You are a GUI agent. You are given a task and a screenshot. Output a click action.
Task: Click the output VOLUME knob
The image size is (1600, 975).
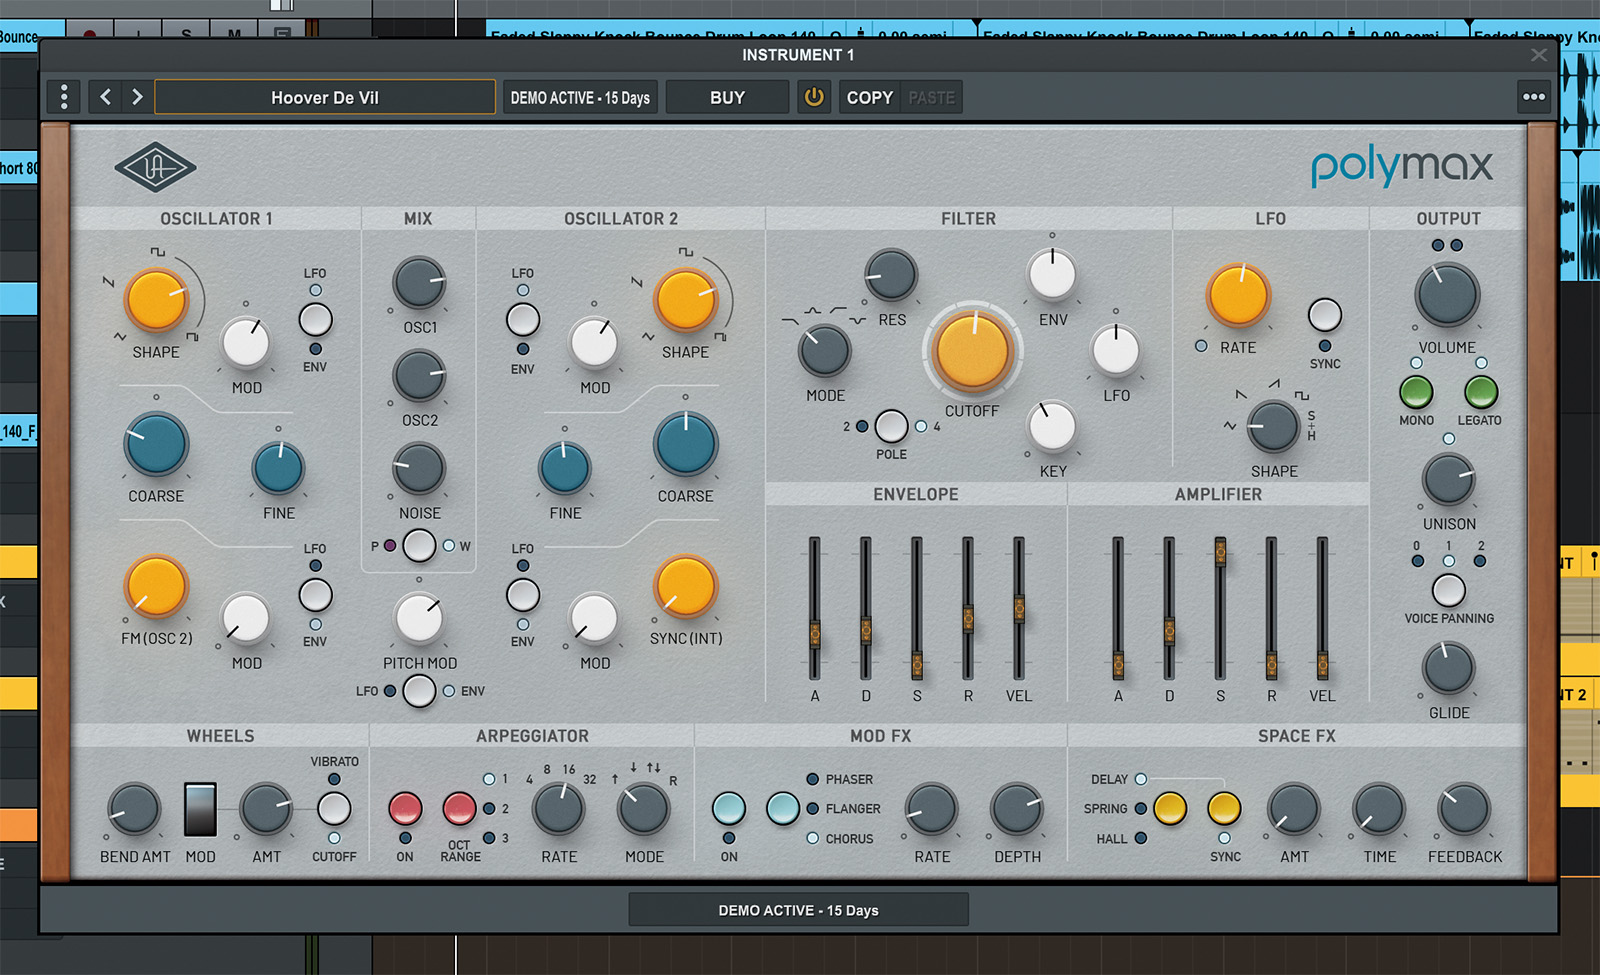point(1447,295)
